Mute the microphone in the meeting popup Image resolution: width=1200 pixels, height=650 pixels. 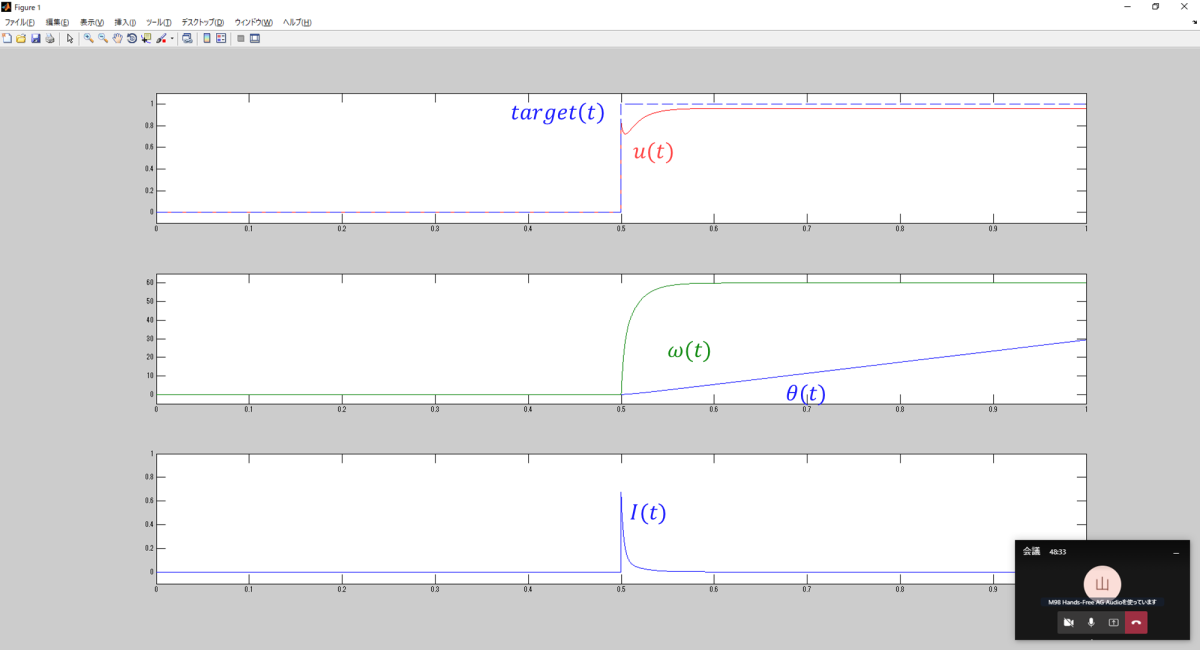tap(1091, 622)
